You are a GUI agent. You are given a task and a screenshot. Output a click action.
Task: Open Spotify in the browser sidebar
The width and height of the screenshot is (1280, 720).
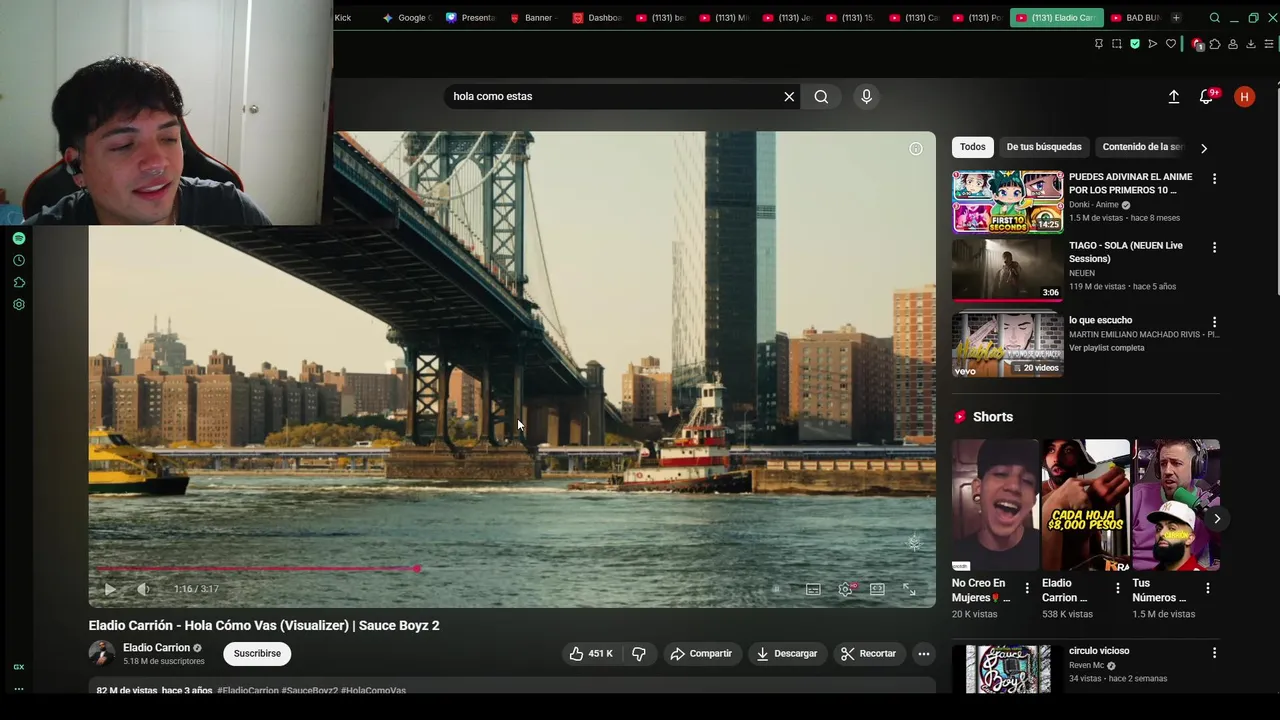18,238
